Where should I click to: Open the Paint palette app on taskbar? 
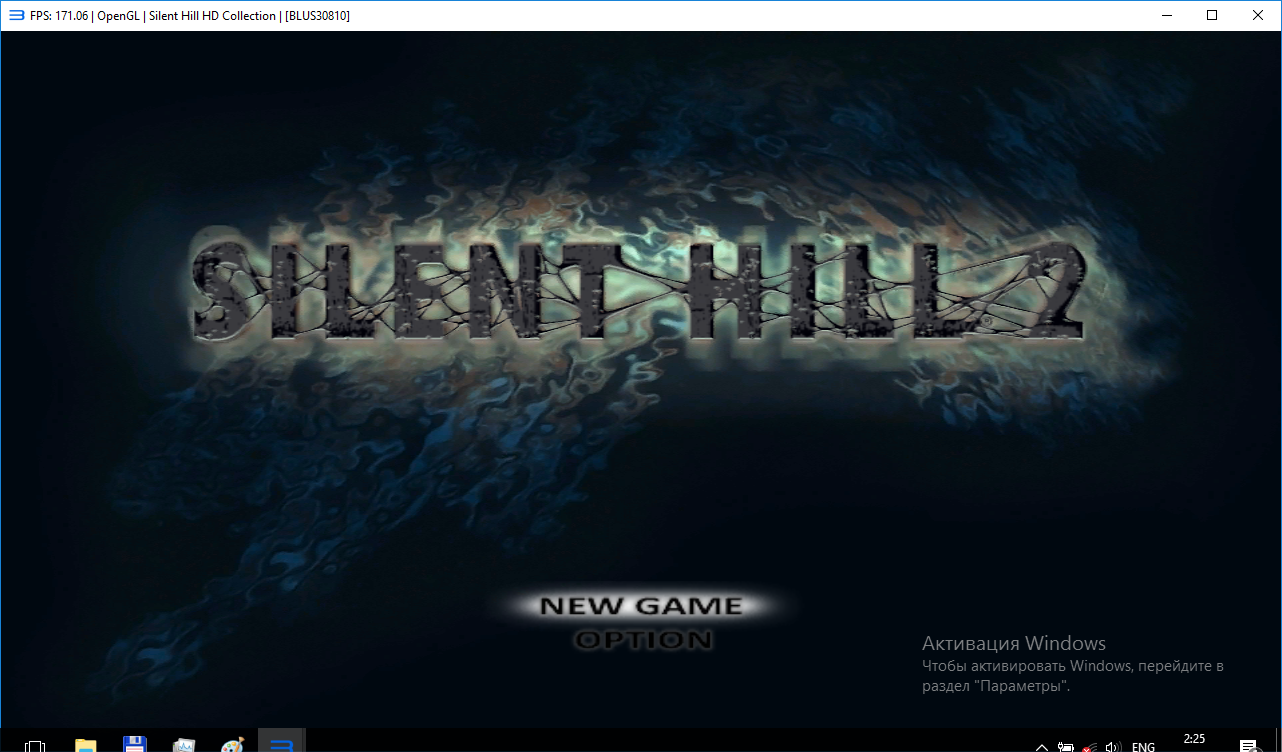pyautogui.click(x=232, y=745)
